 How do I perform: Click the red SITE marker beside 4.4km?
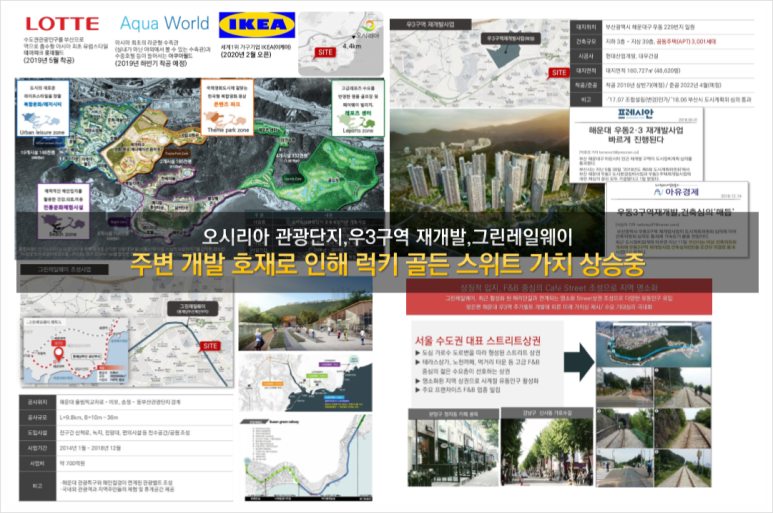click(325, 52)
